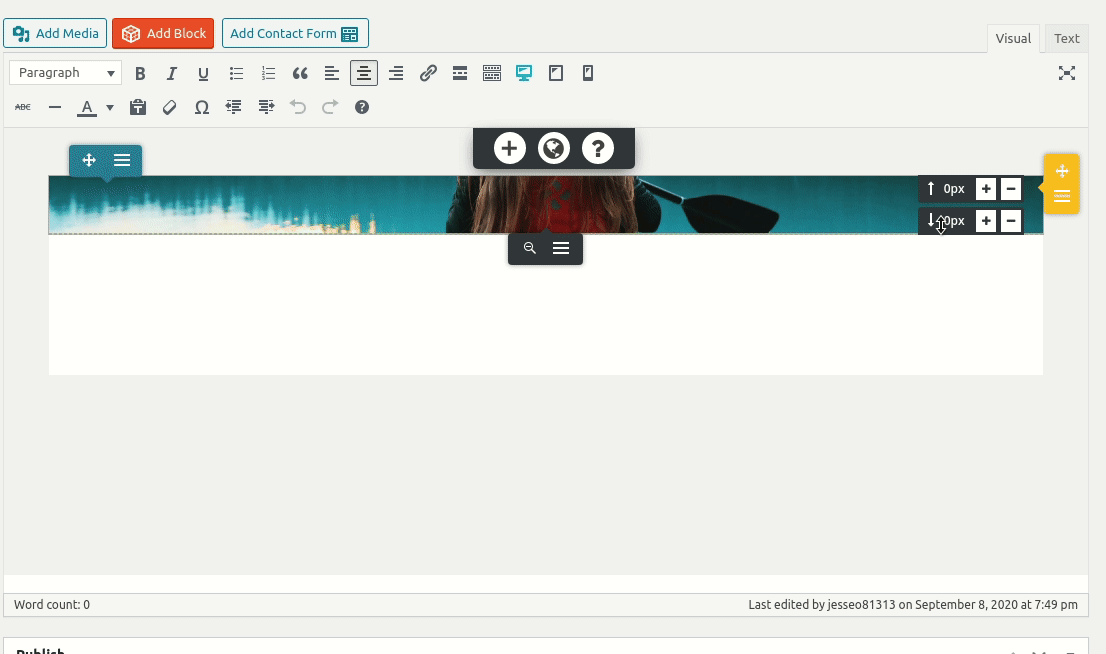The width and height of the screenshot is (1106, 654).
Task: Increase the top padding value
Action: pyautogui.click(x=986, y=189)
